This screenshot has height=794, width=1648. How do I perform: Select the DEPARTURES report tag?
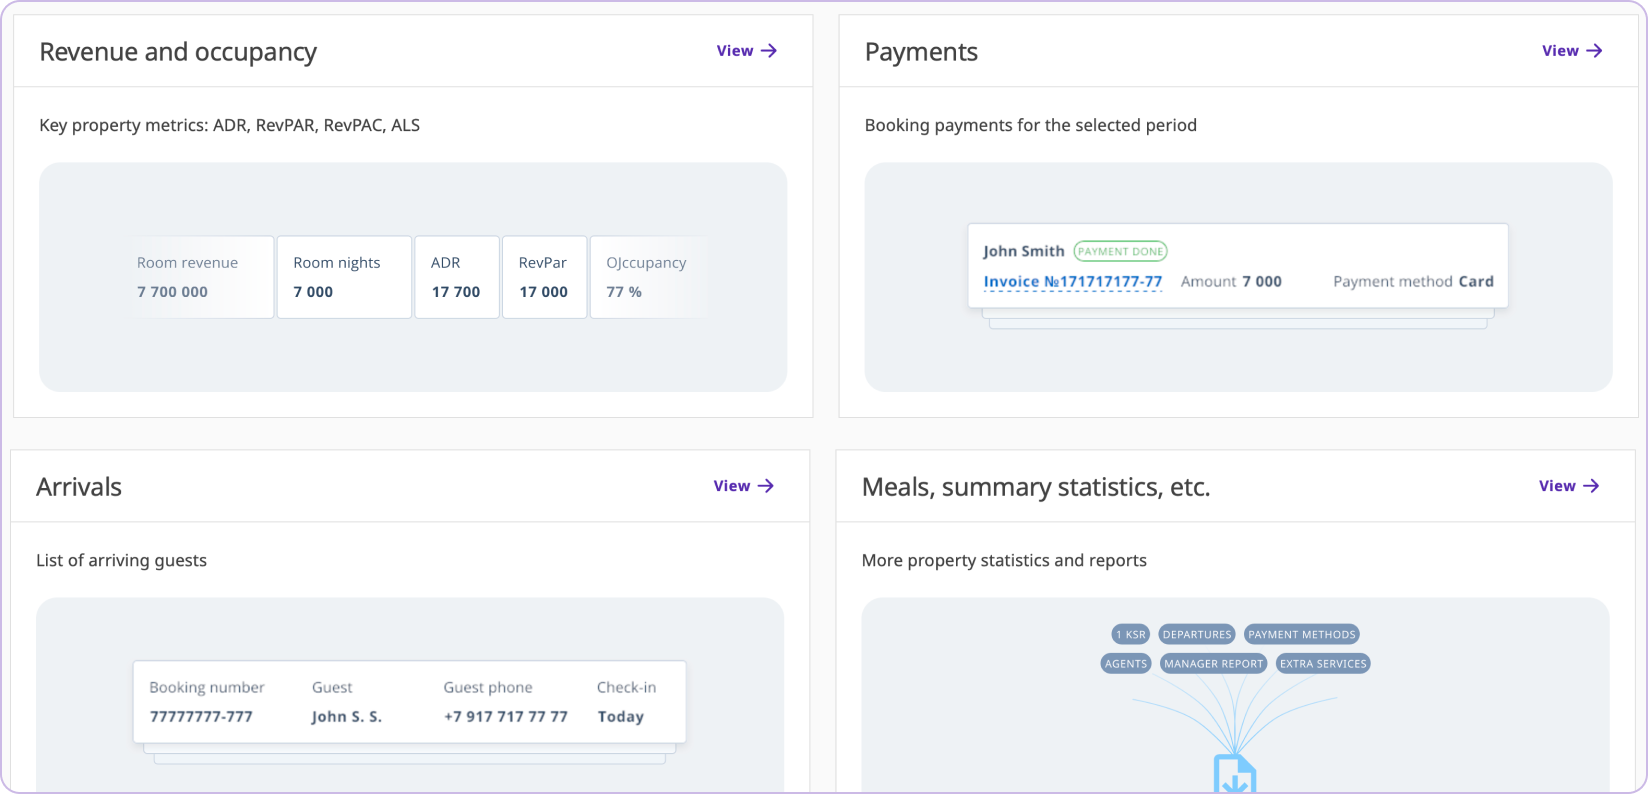pyautogui.click(x=1197, y=635)
